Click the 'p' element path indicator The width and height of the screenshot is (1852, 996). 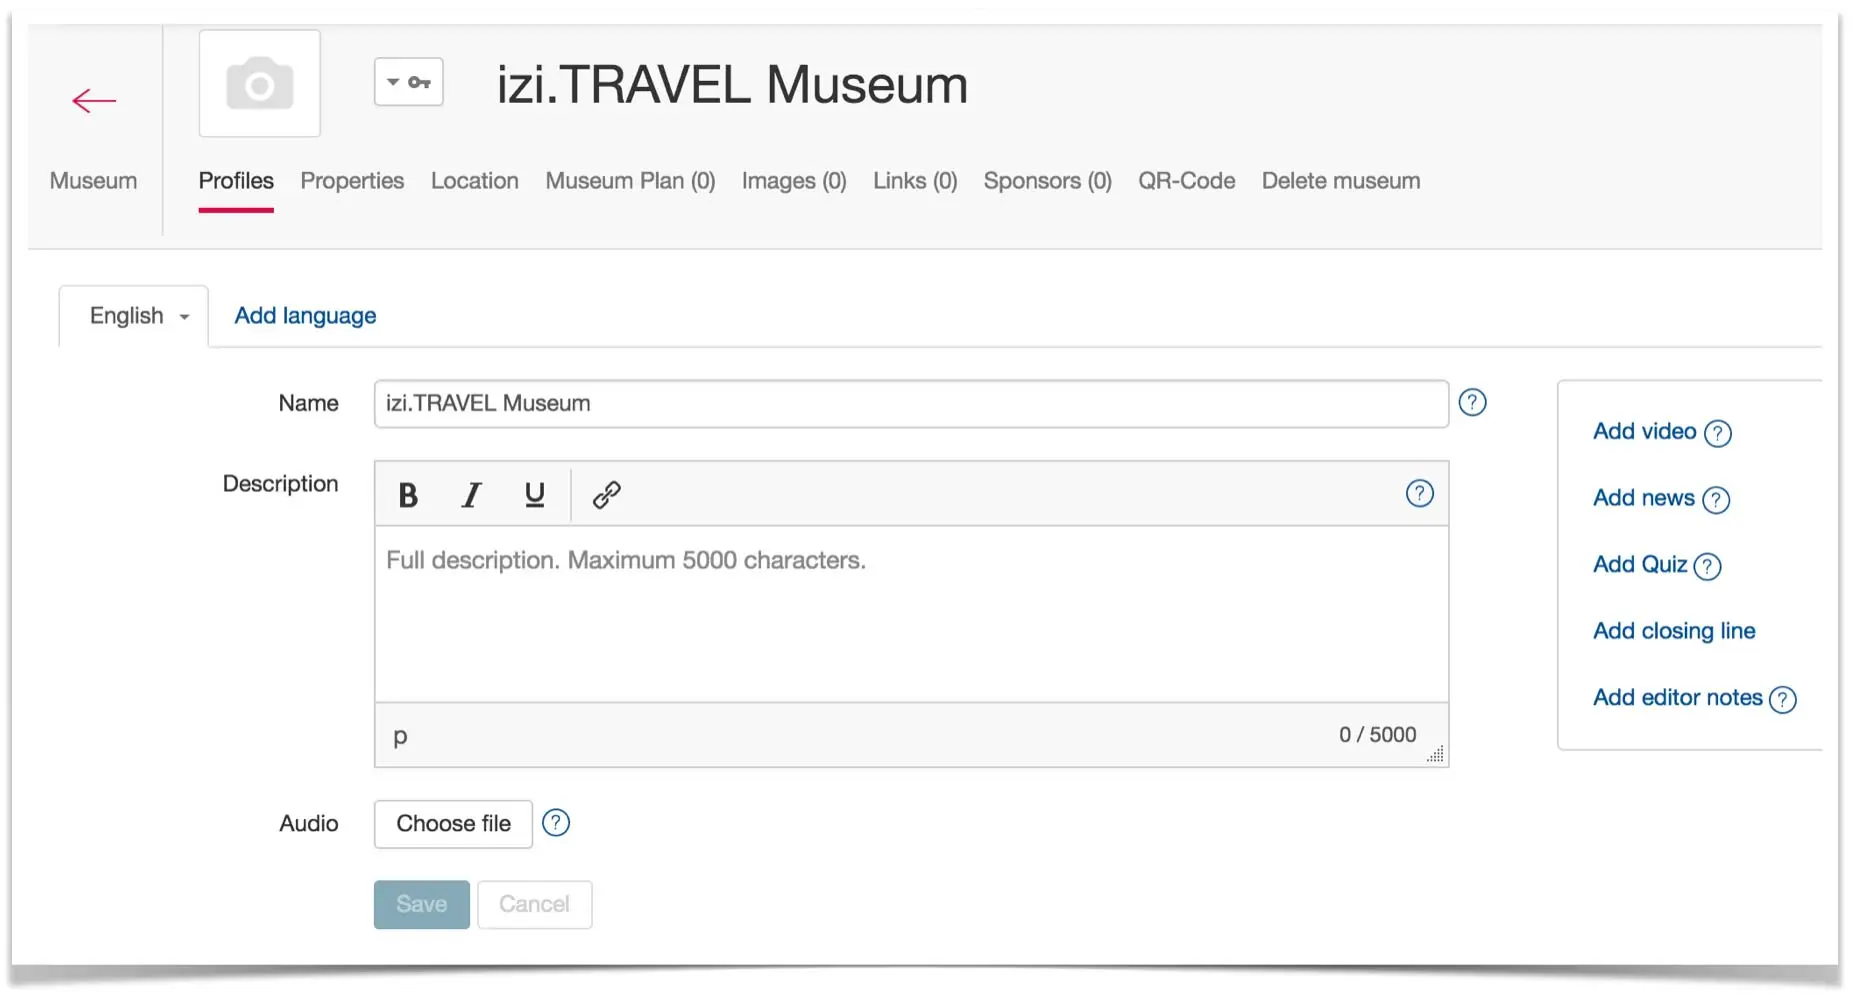(x=400, y=737)
